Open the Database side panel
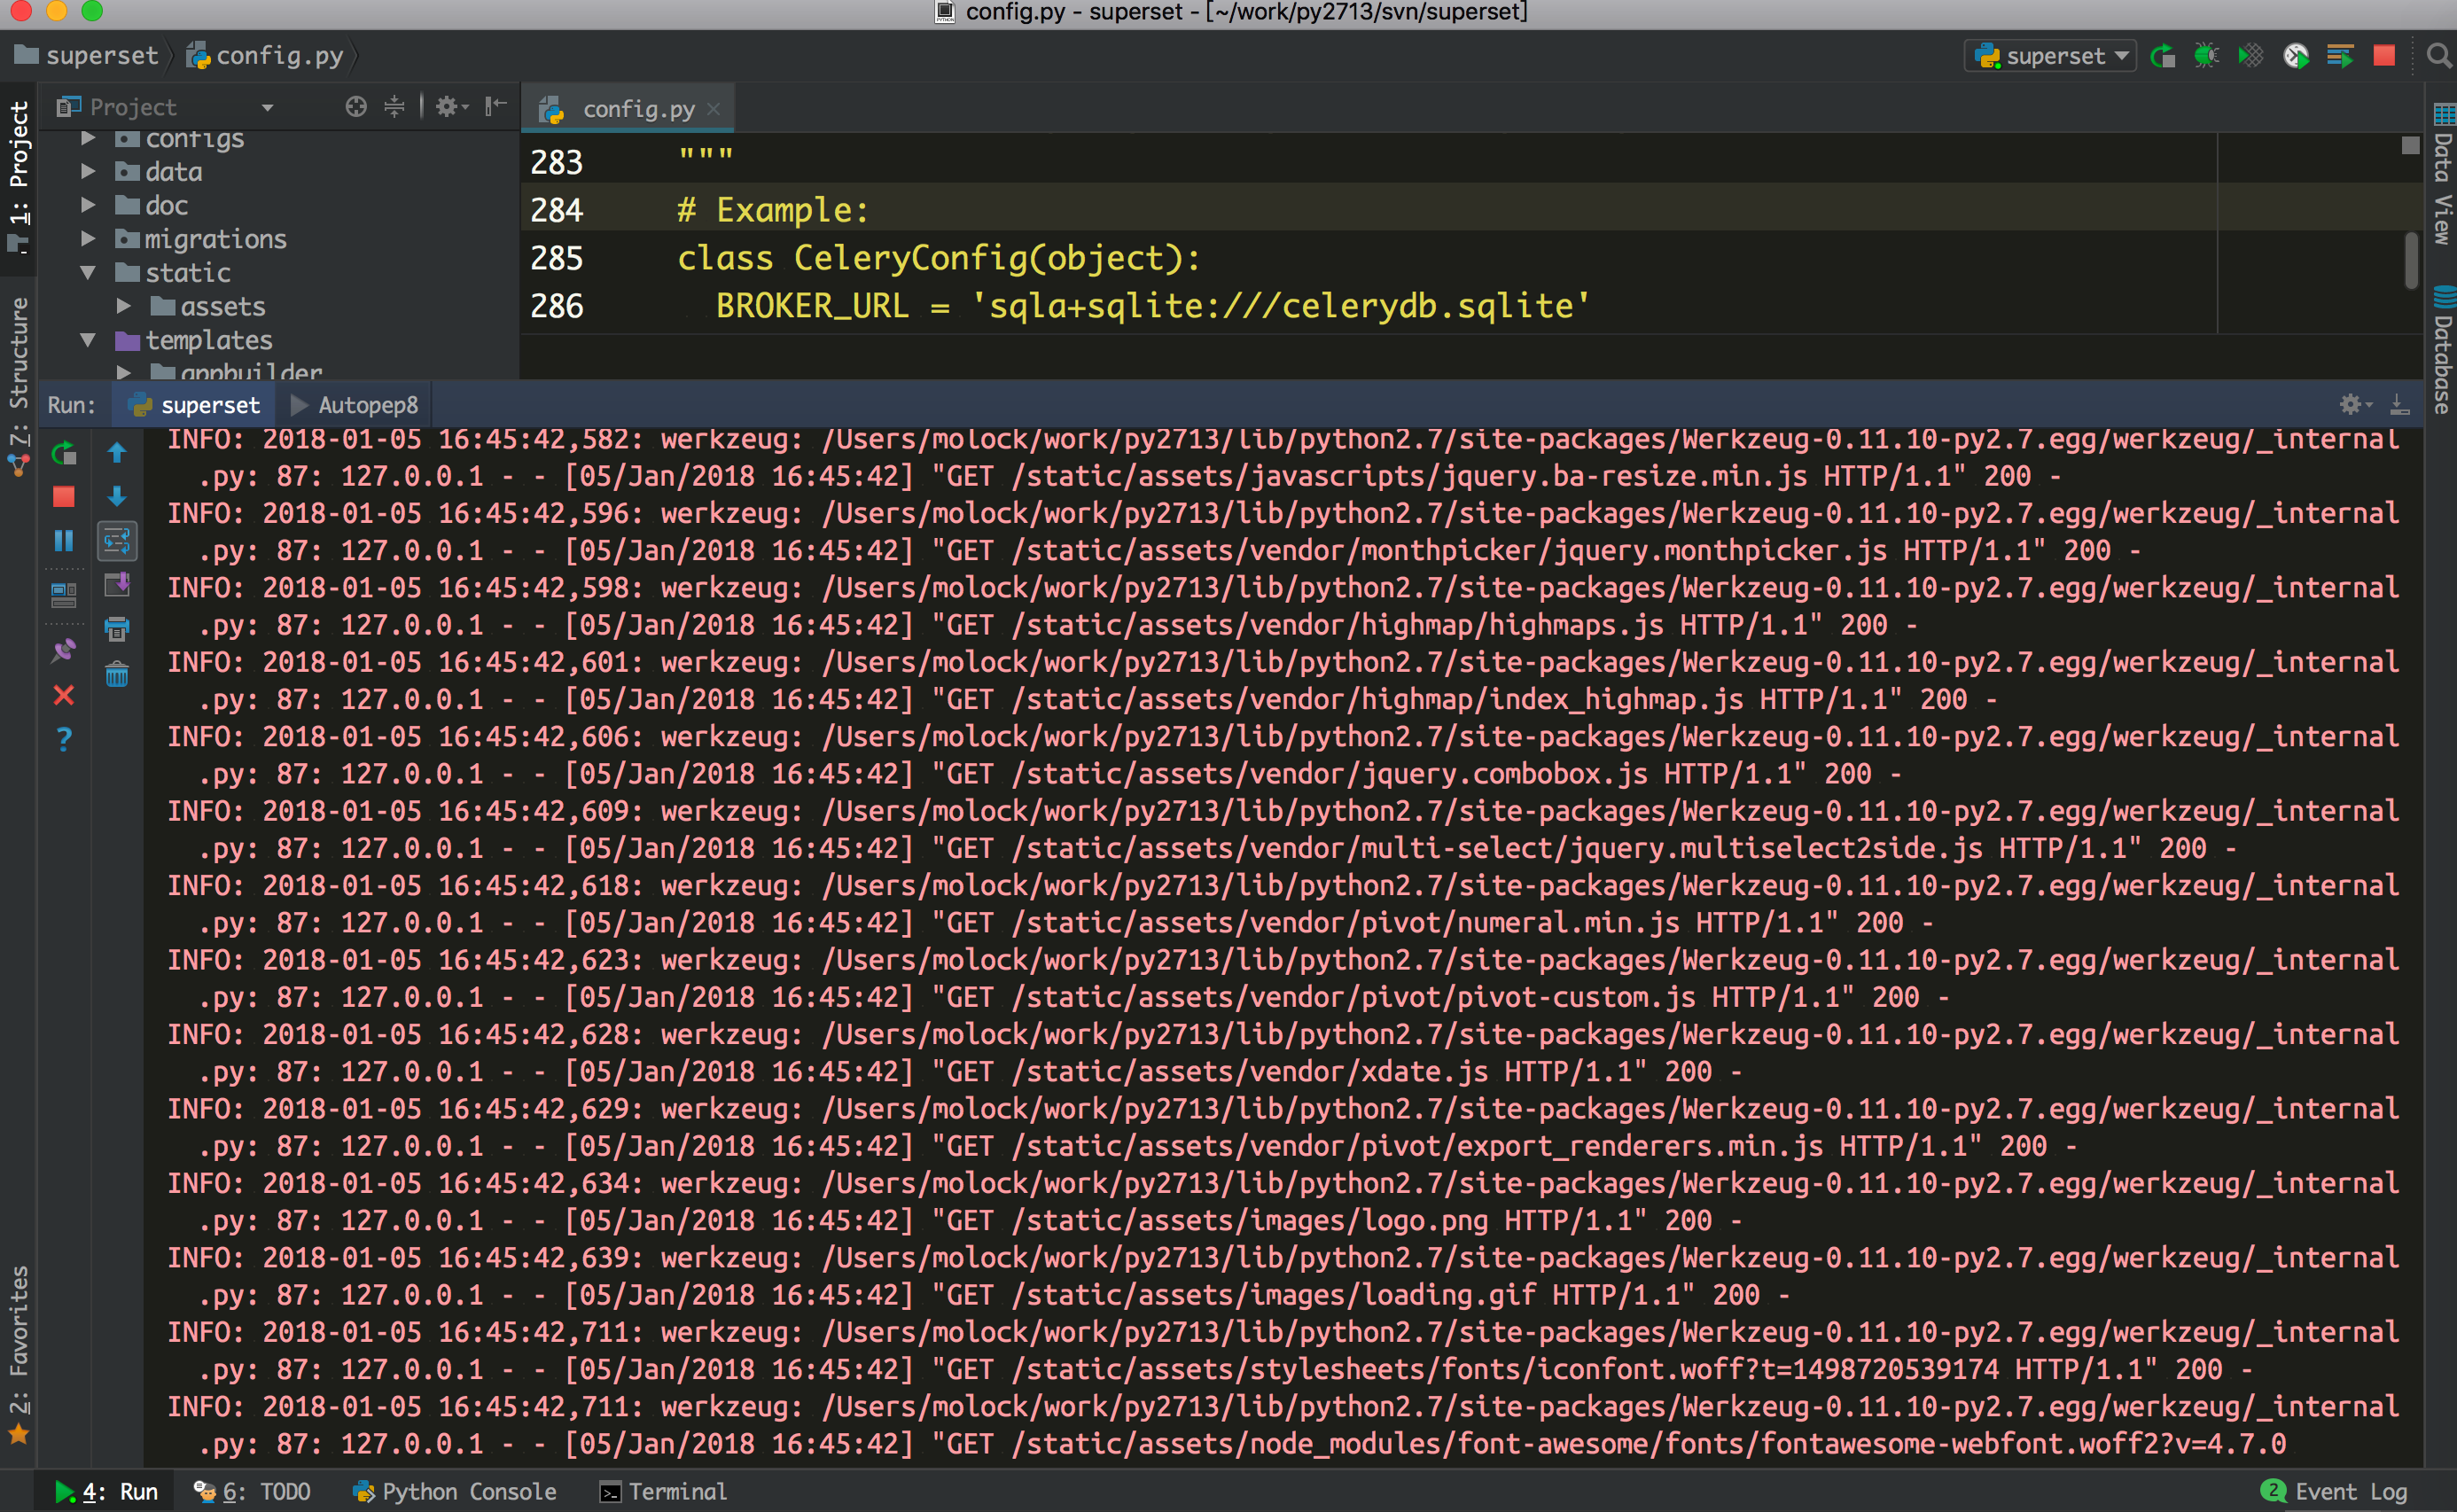 pyautogui.click(x=2442, y=350)
